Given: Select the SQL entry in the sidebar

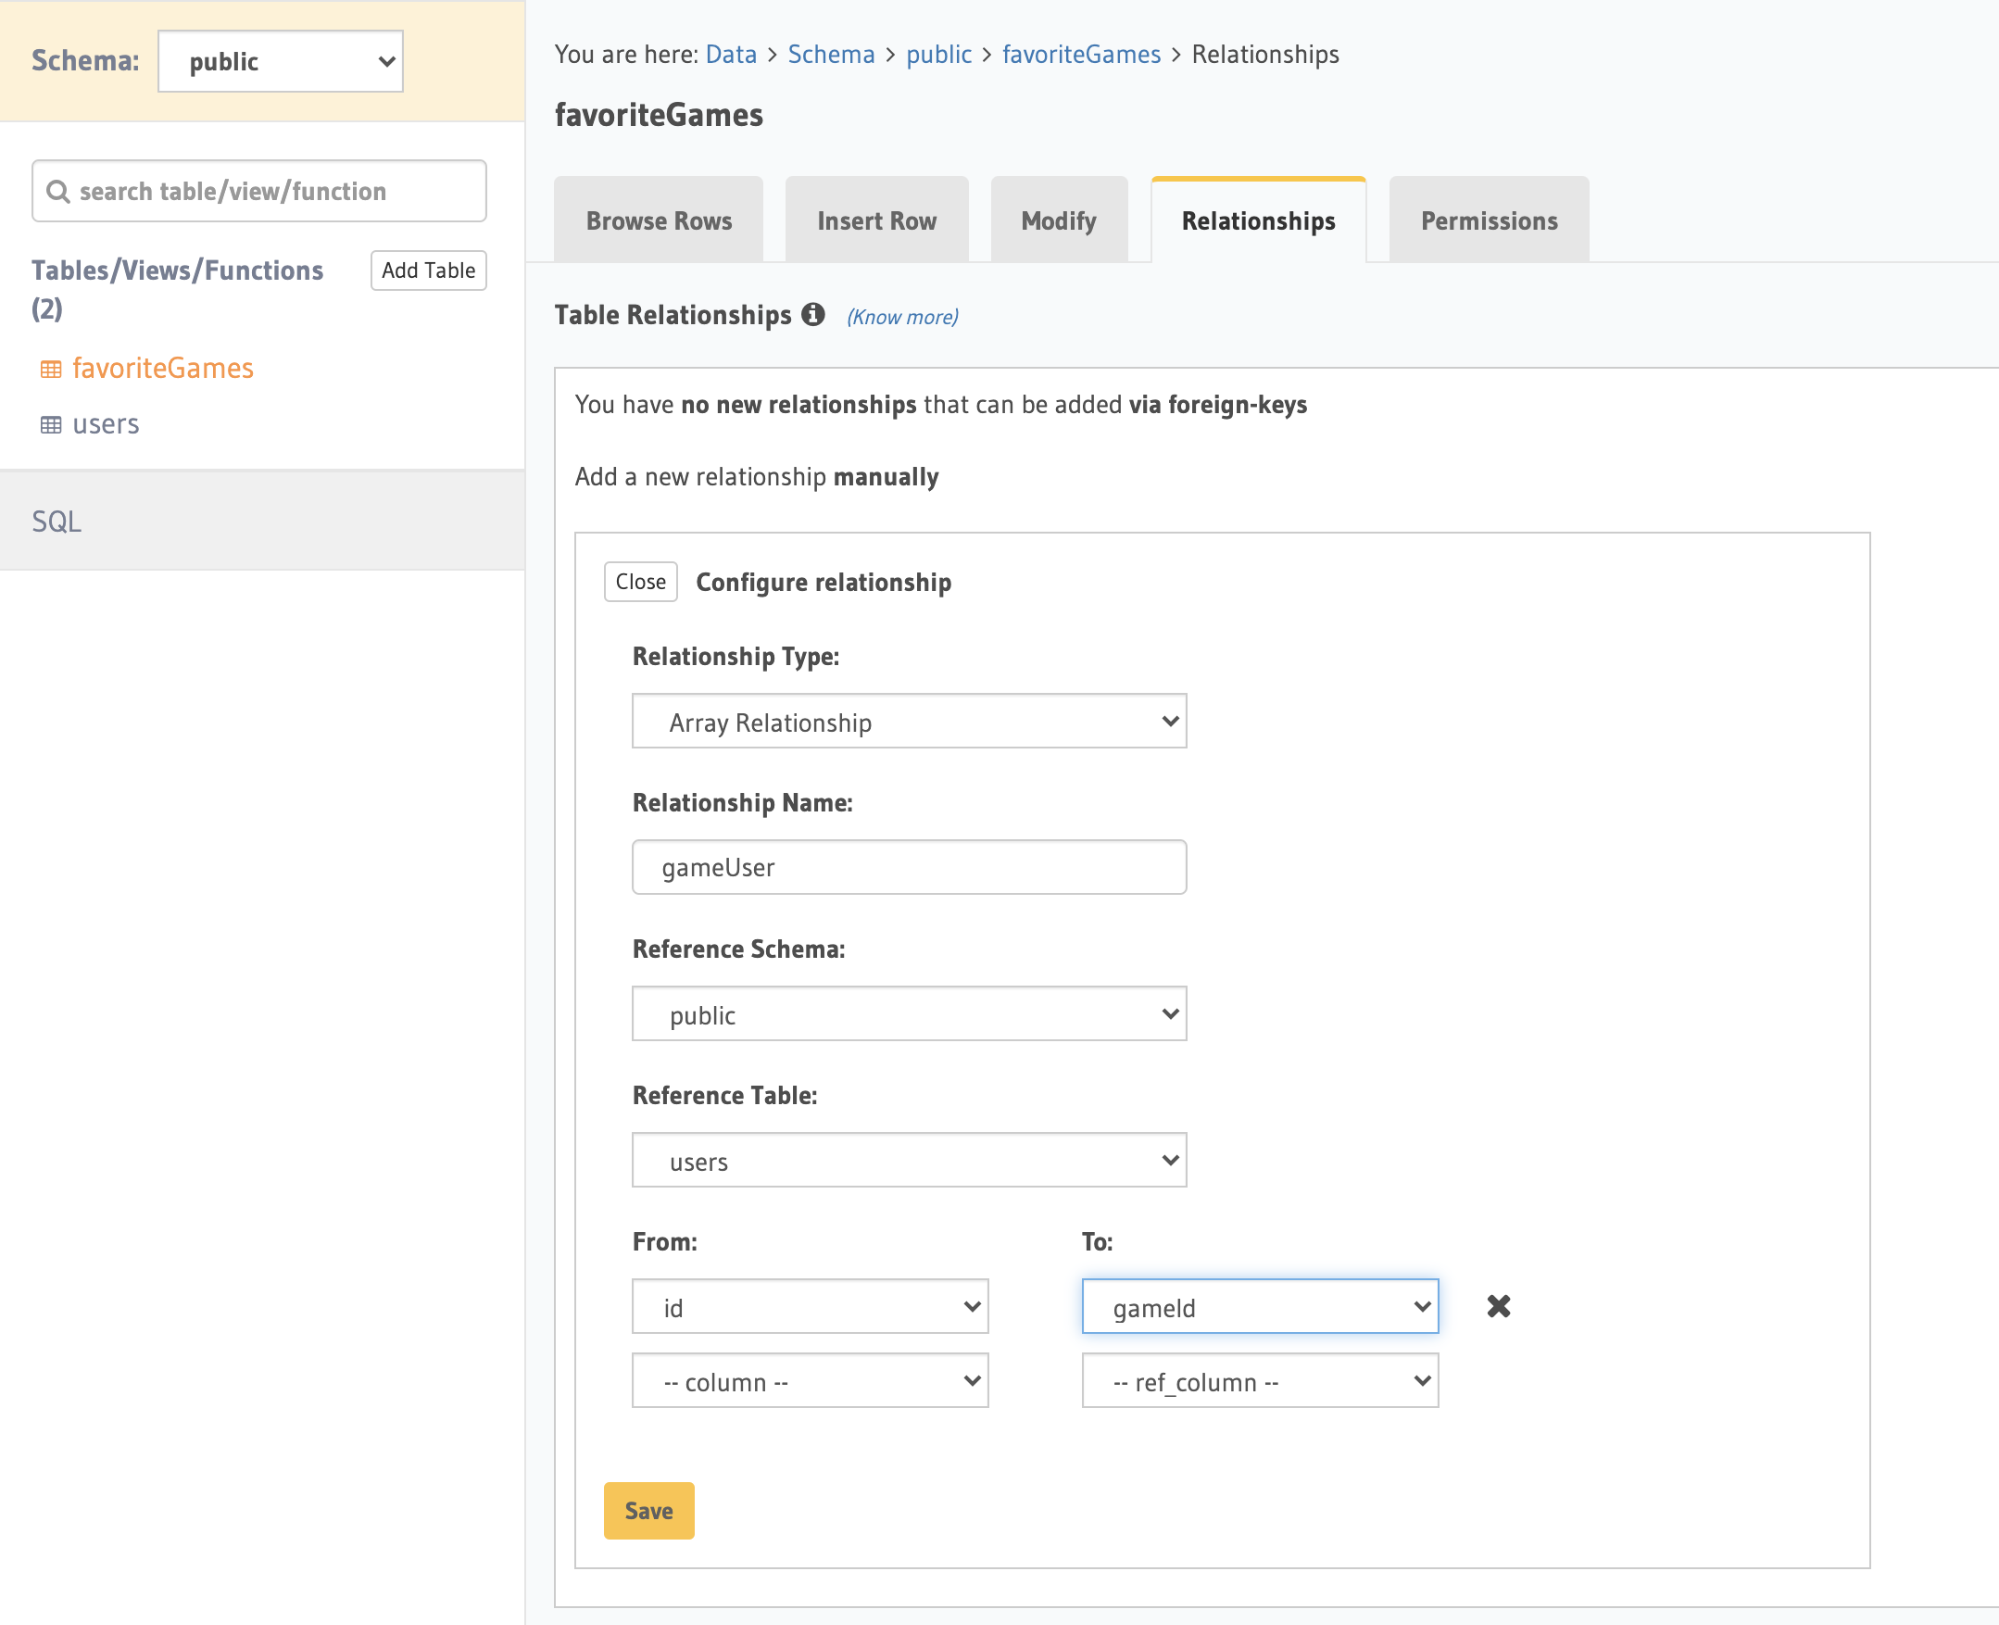Looking at the screenshot, I should (56, 521).
